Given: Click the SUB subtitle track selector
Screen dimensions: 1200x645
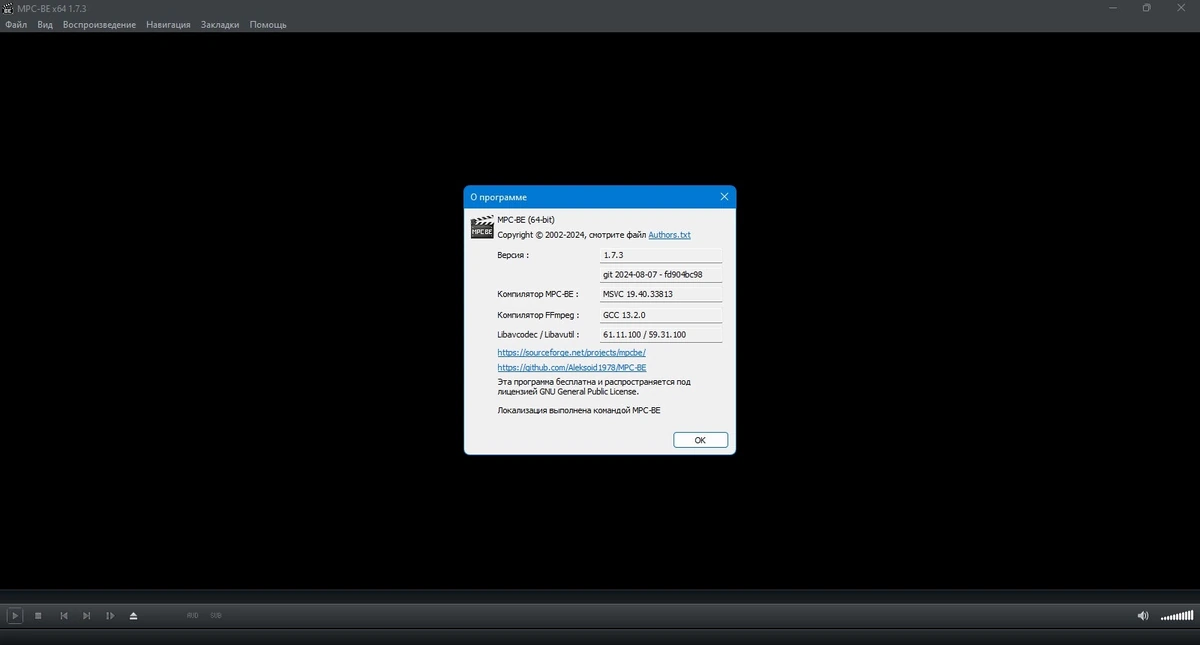Looking at the screenshot, I should coord(216,616).
